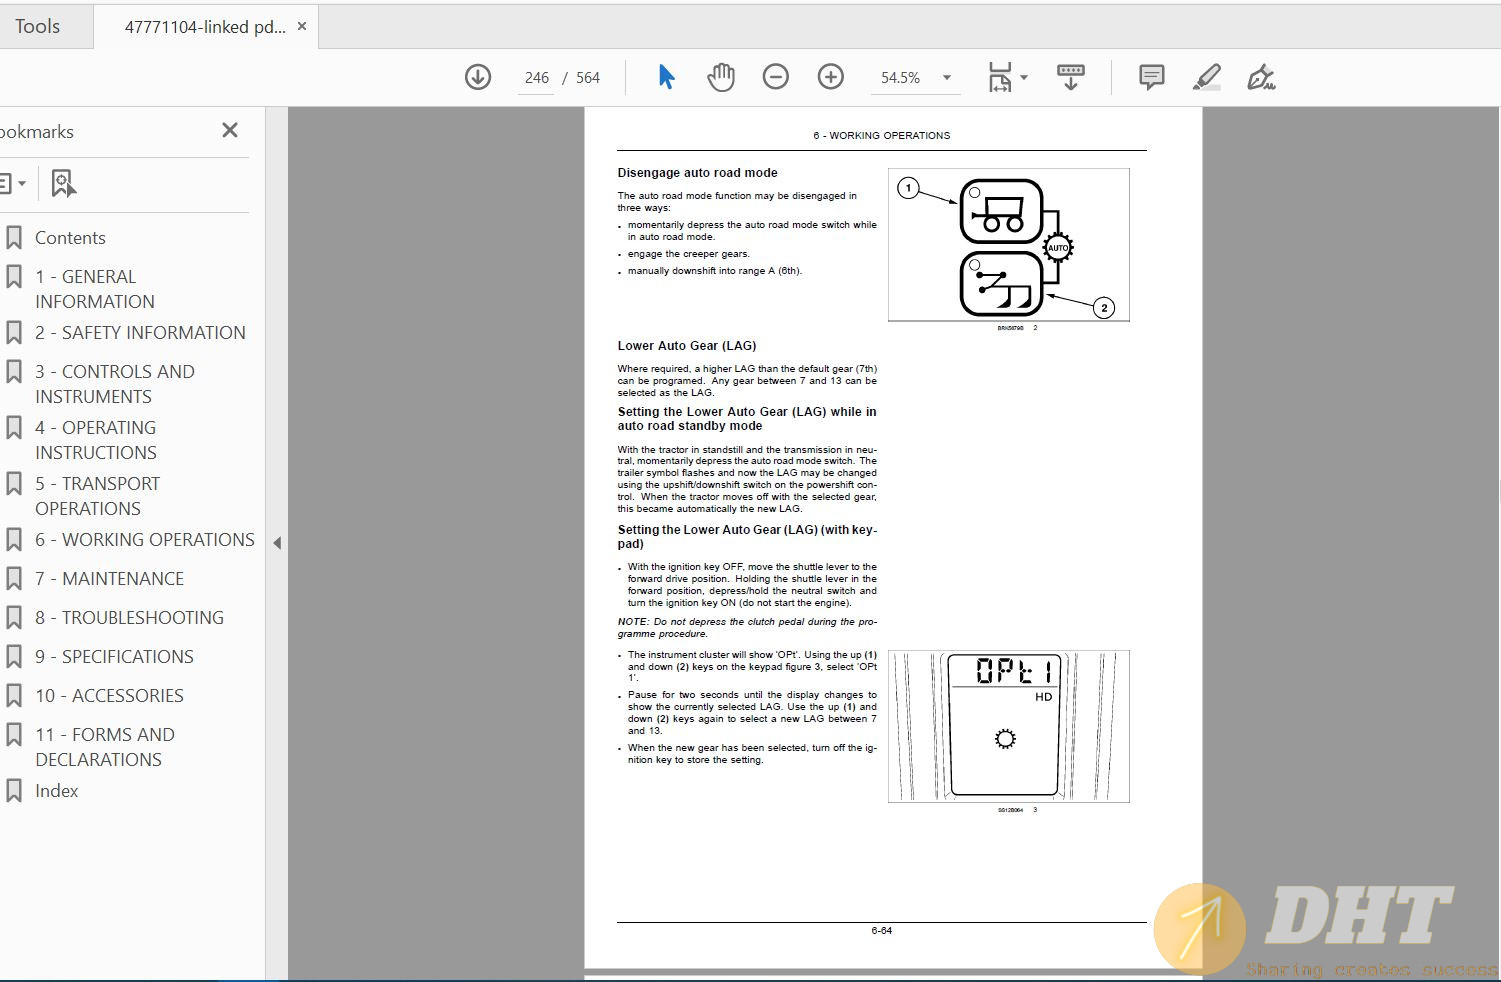
Task: Click the page number input field
Action: 537,78
